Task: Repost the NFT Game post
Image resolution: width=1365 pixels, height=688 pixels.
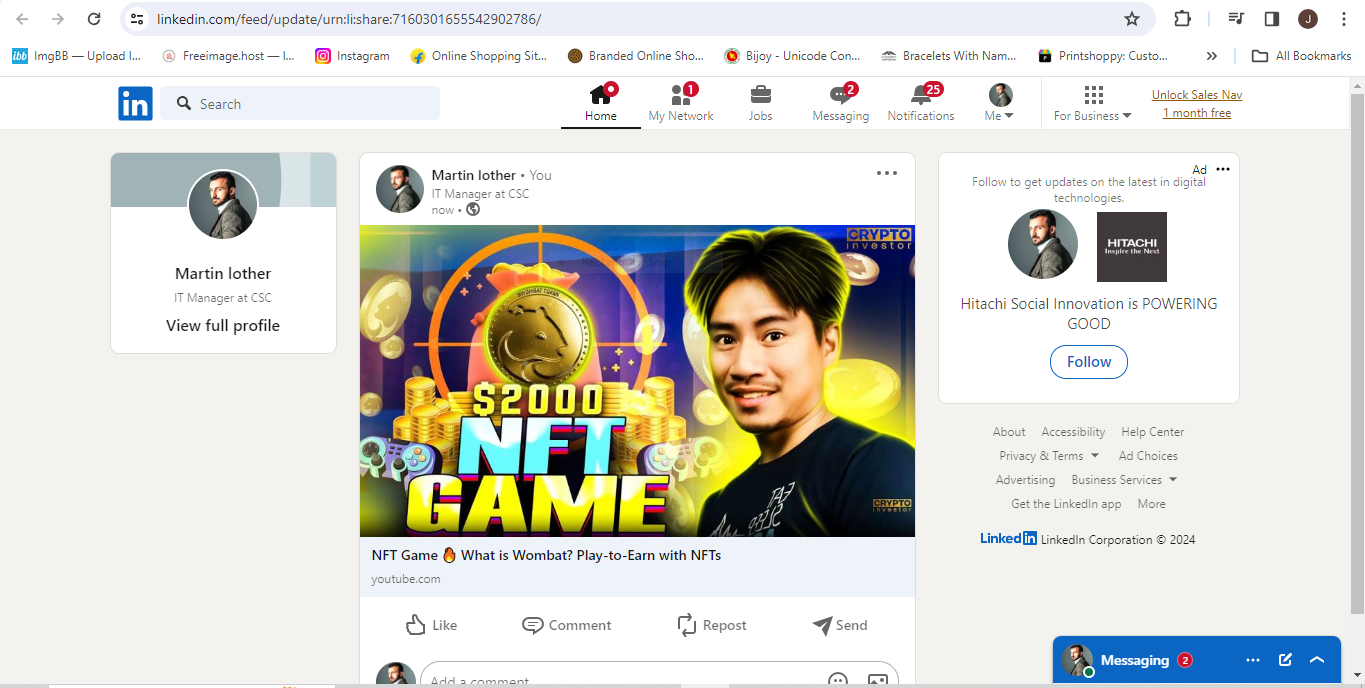Action: 712,625
